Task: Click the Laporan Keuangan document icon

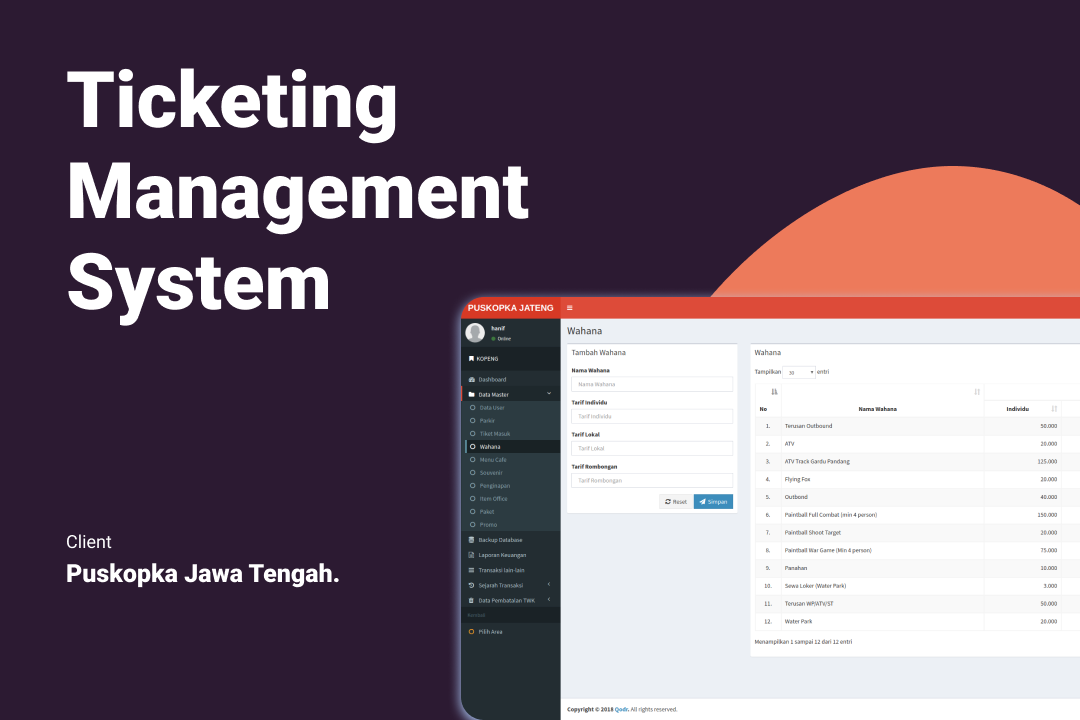Action: pyautogui.click(x=472, y=555)
